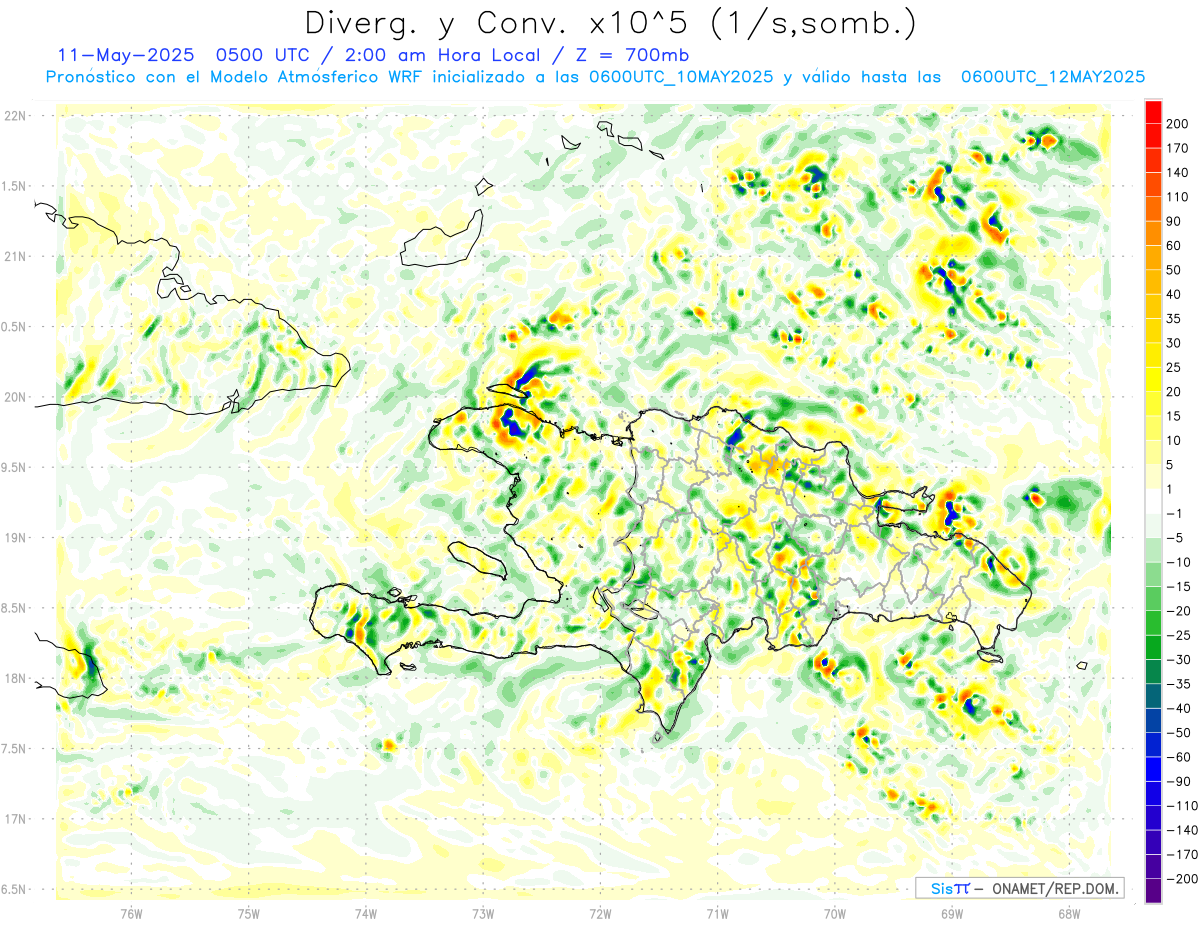This screenshot has width=1200, height=927.
Task: Pick the purple swatch below -200
Action: coord(1153,892)
